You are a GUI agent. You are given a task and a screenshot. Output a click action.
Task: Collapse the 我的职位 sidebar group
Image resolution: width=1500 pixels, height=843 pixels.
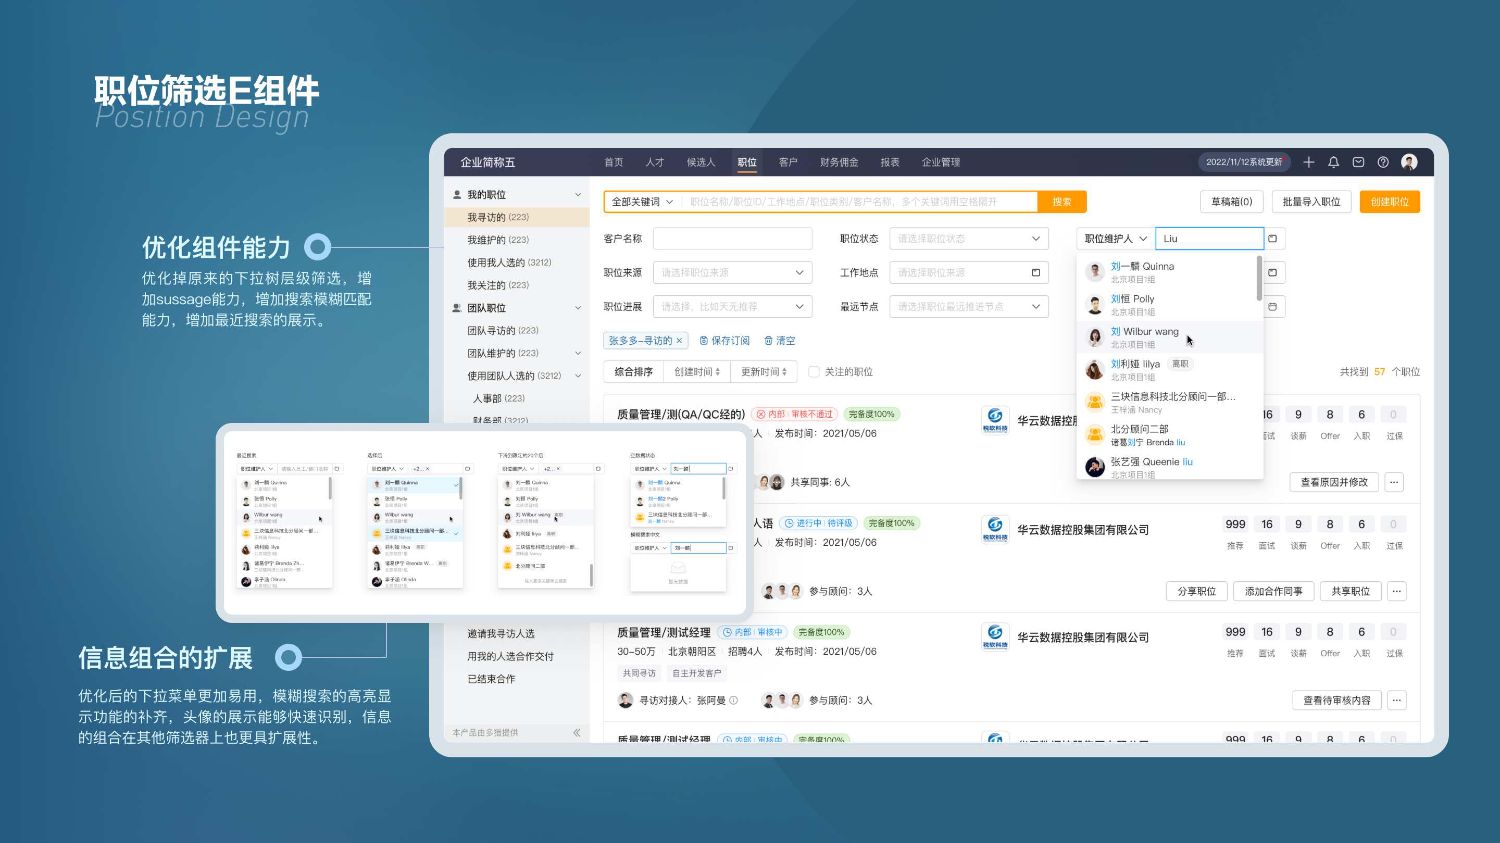tap(578, 195)
